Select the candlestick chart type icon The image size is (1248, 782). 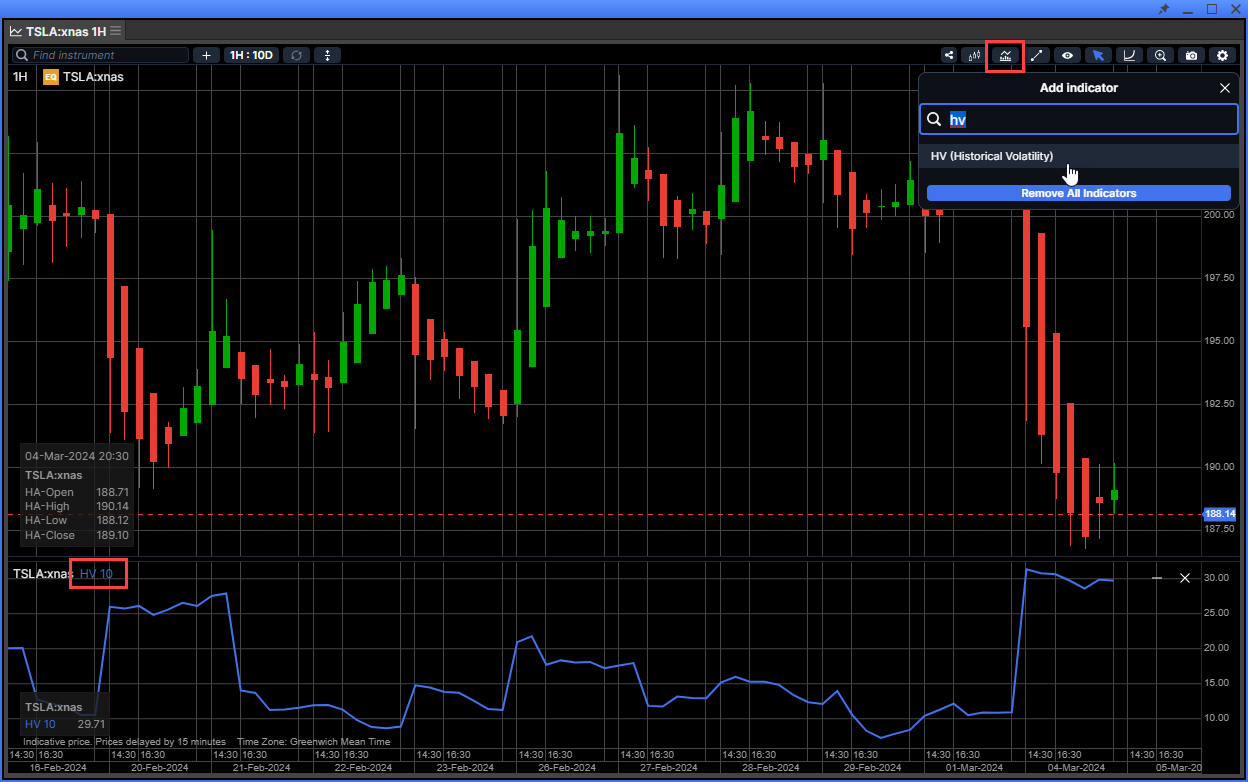coord(973,55)
